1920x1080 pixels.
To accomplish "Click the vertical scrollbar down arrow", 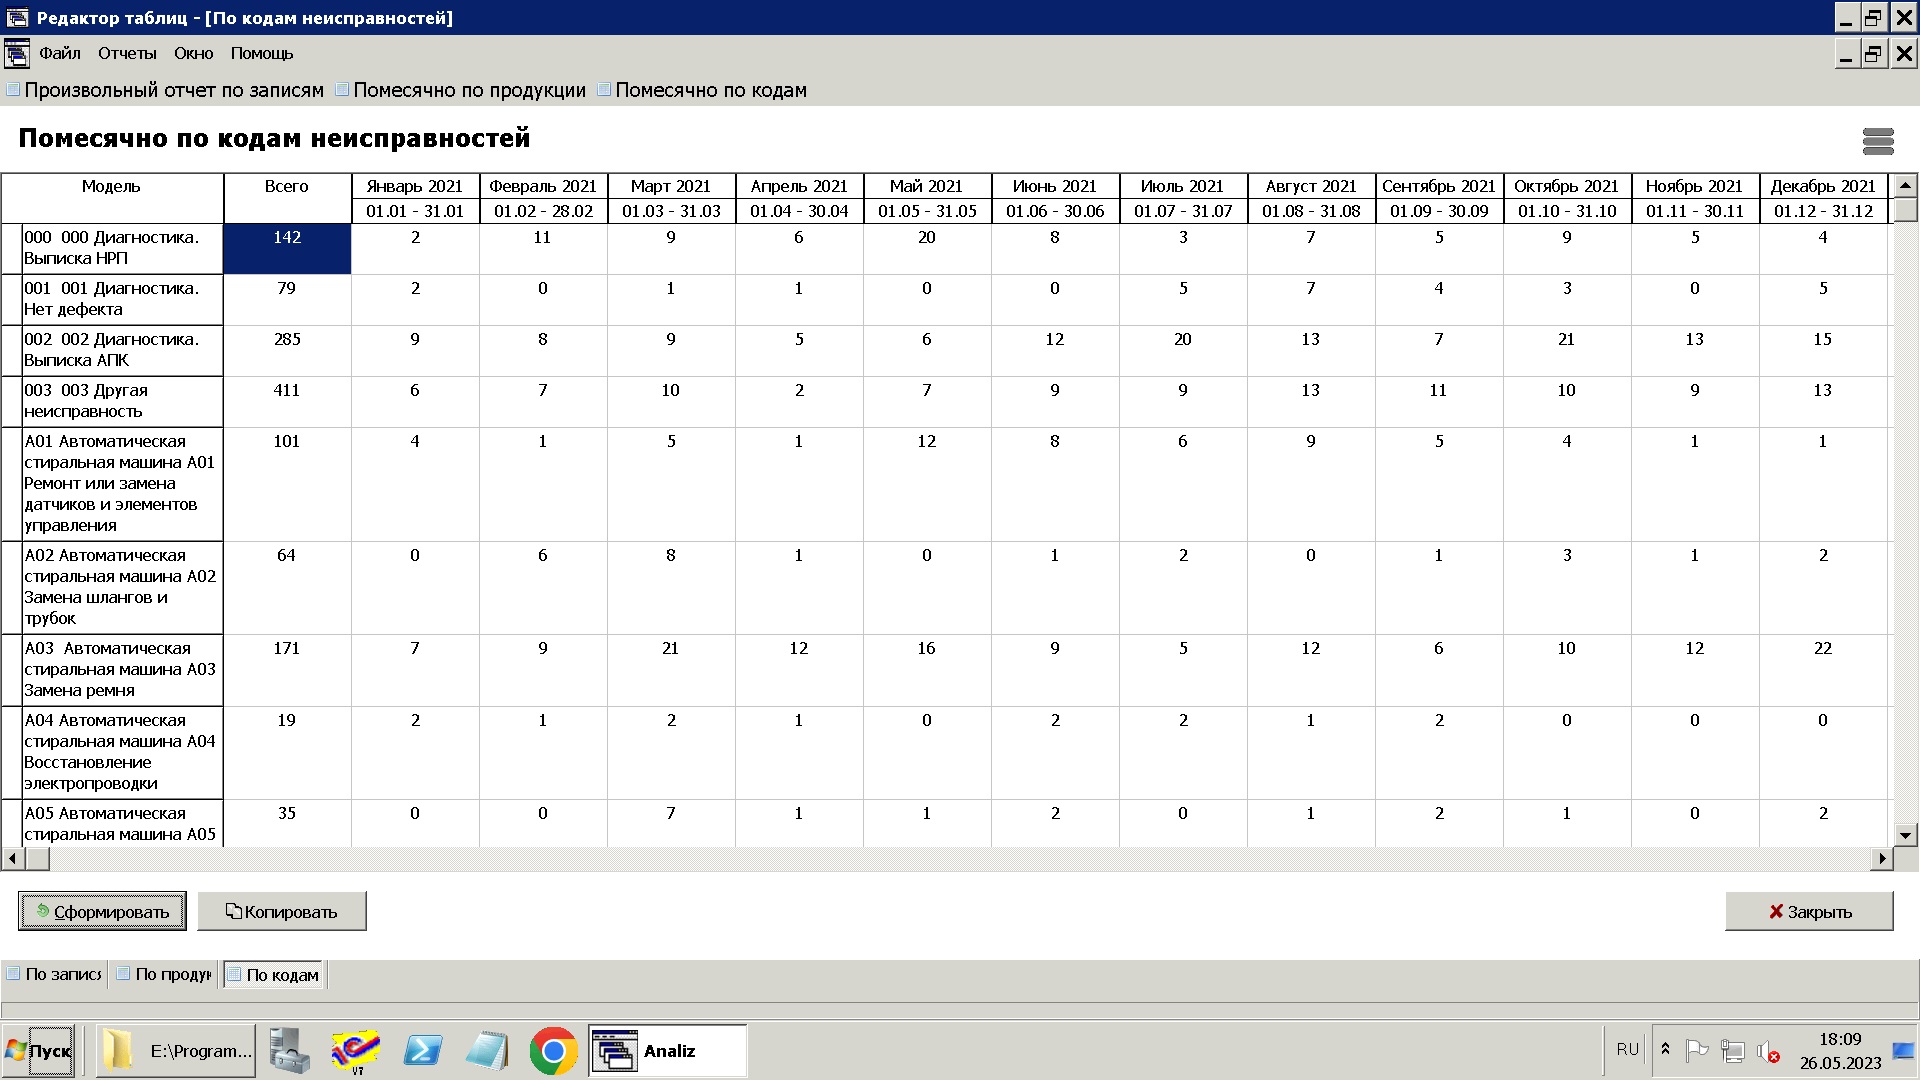I will (x=1905, y=835).
